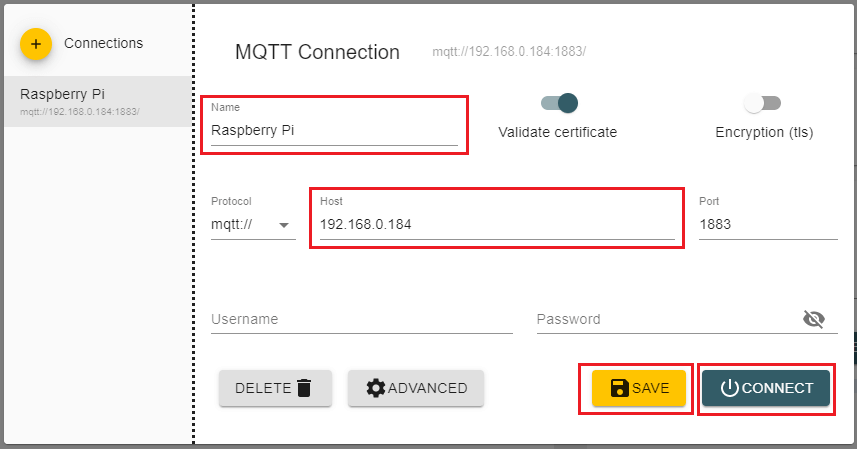Click the power icon on Connect

(x=729, y=388)
